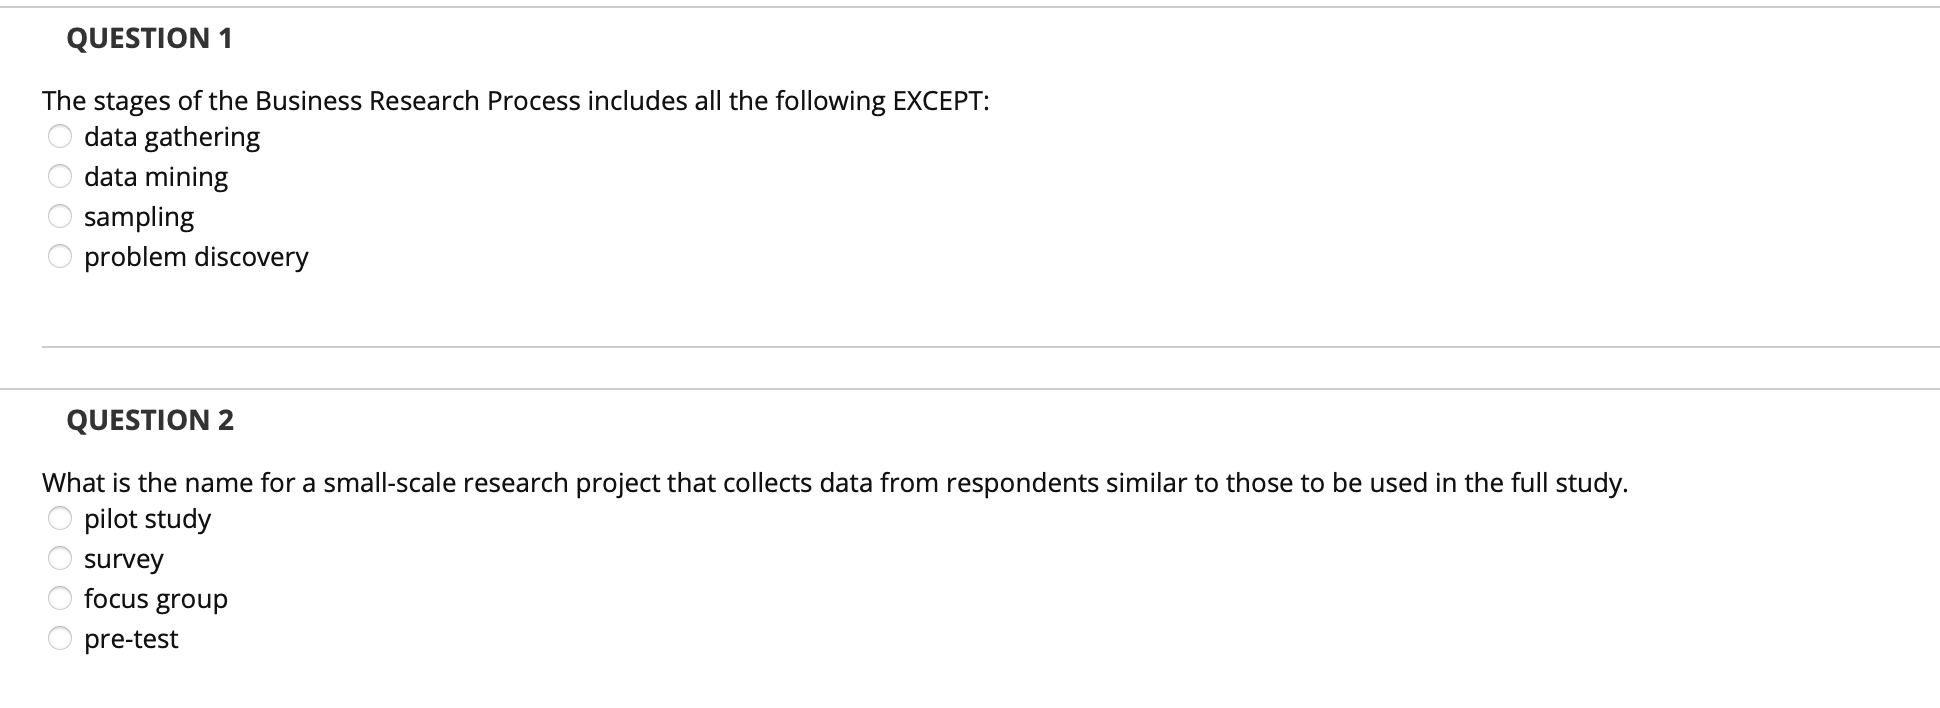This screenshot has height=708, width=1940.
Task: Select the "pilot study" radio button
Action: pyautogui.click(x=60, y=517)
